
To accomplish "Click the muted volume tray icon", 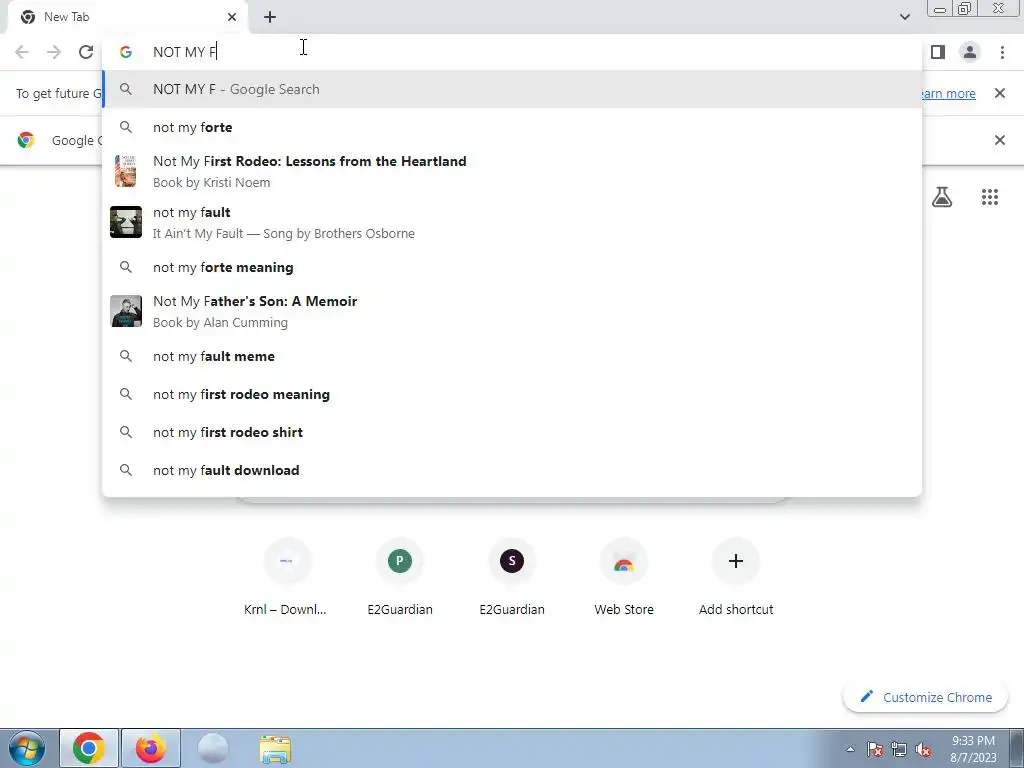I will pos(923,750).
